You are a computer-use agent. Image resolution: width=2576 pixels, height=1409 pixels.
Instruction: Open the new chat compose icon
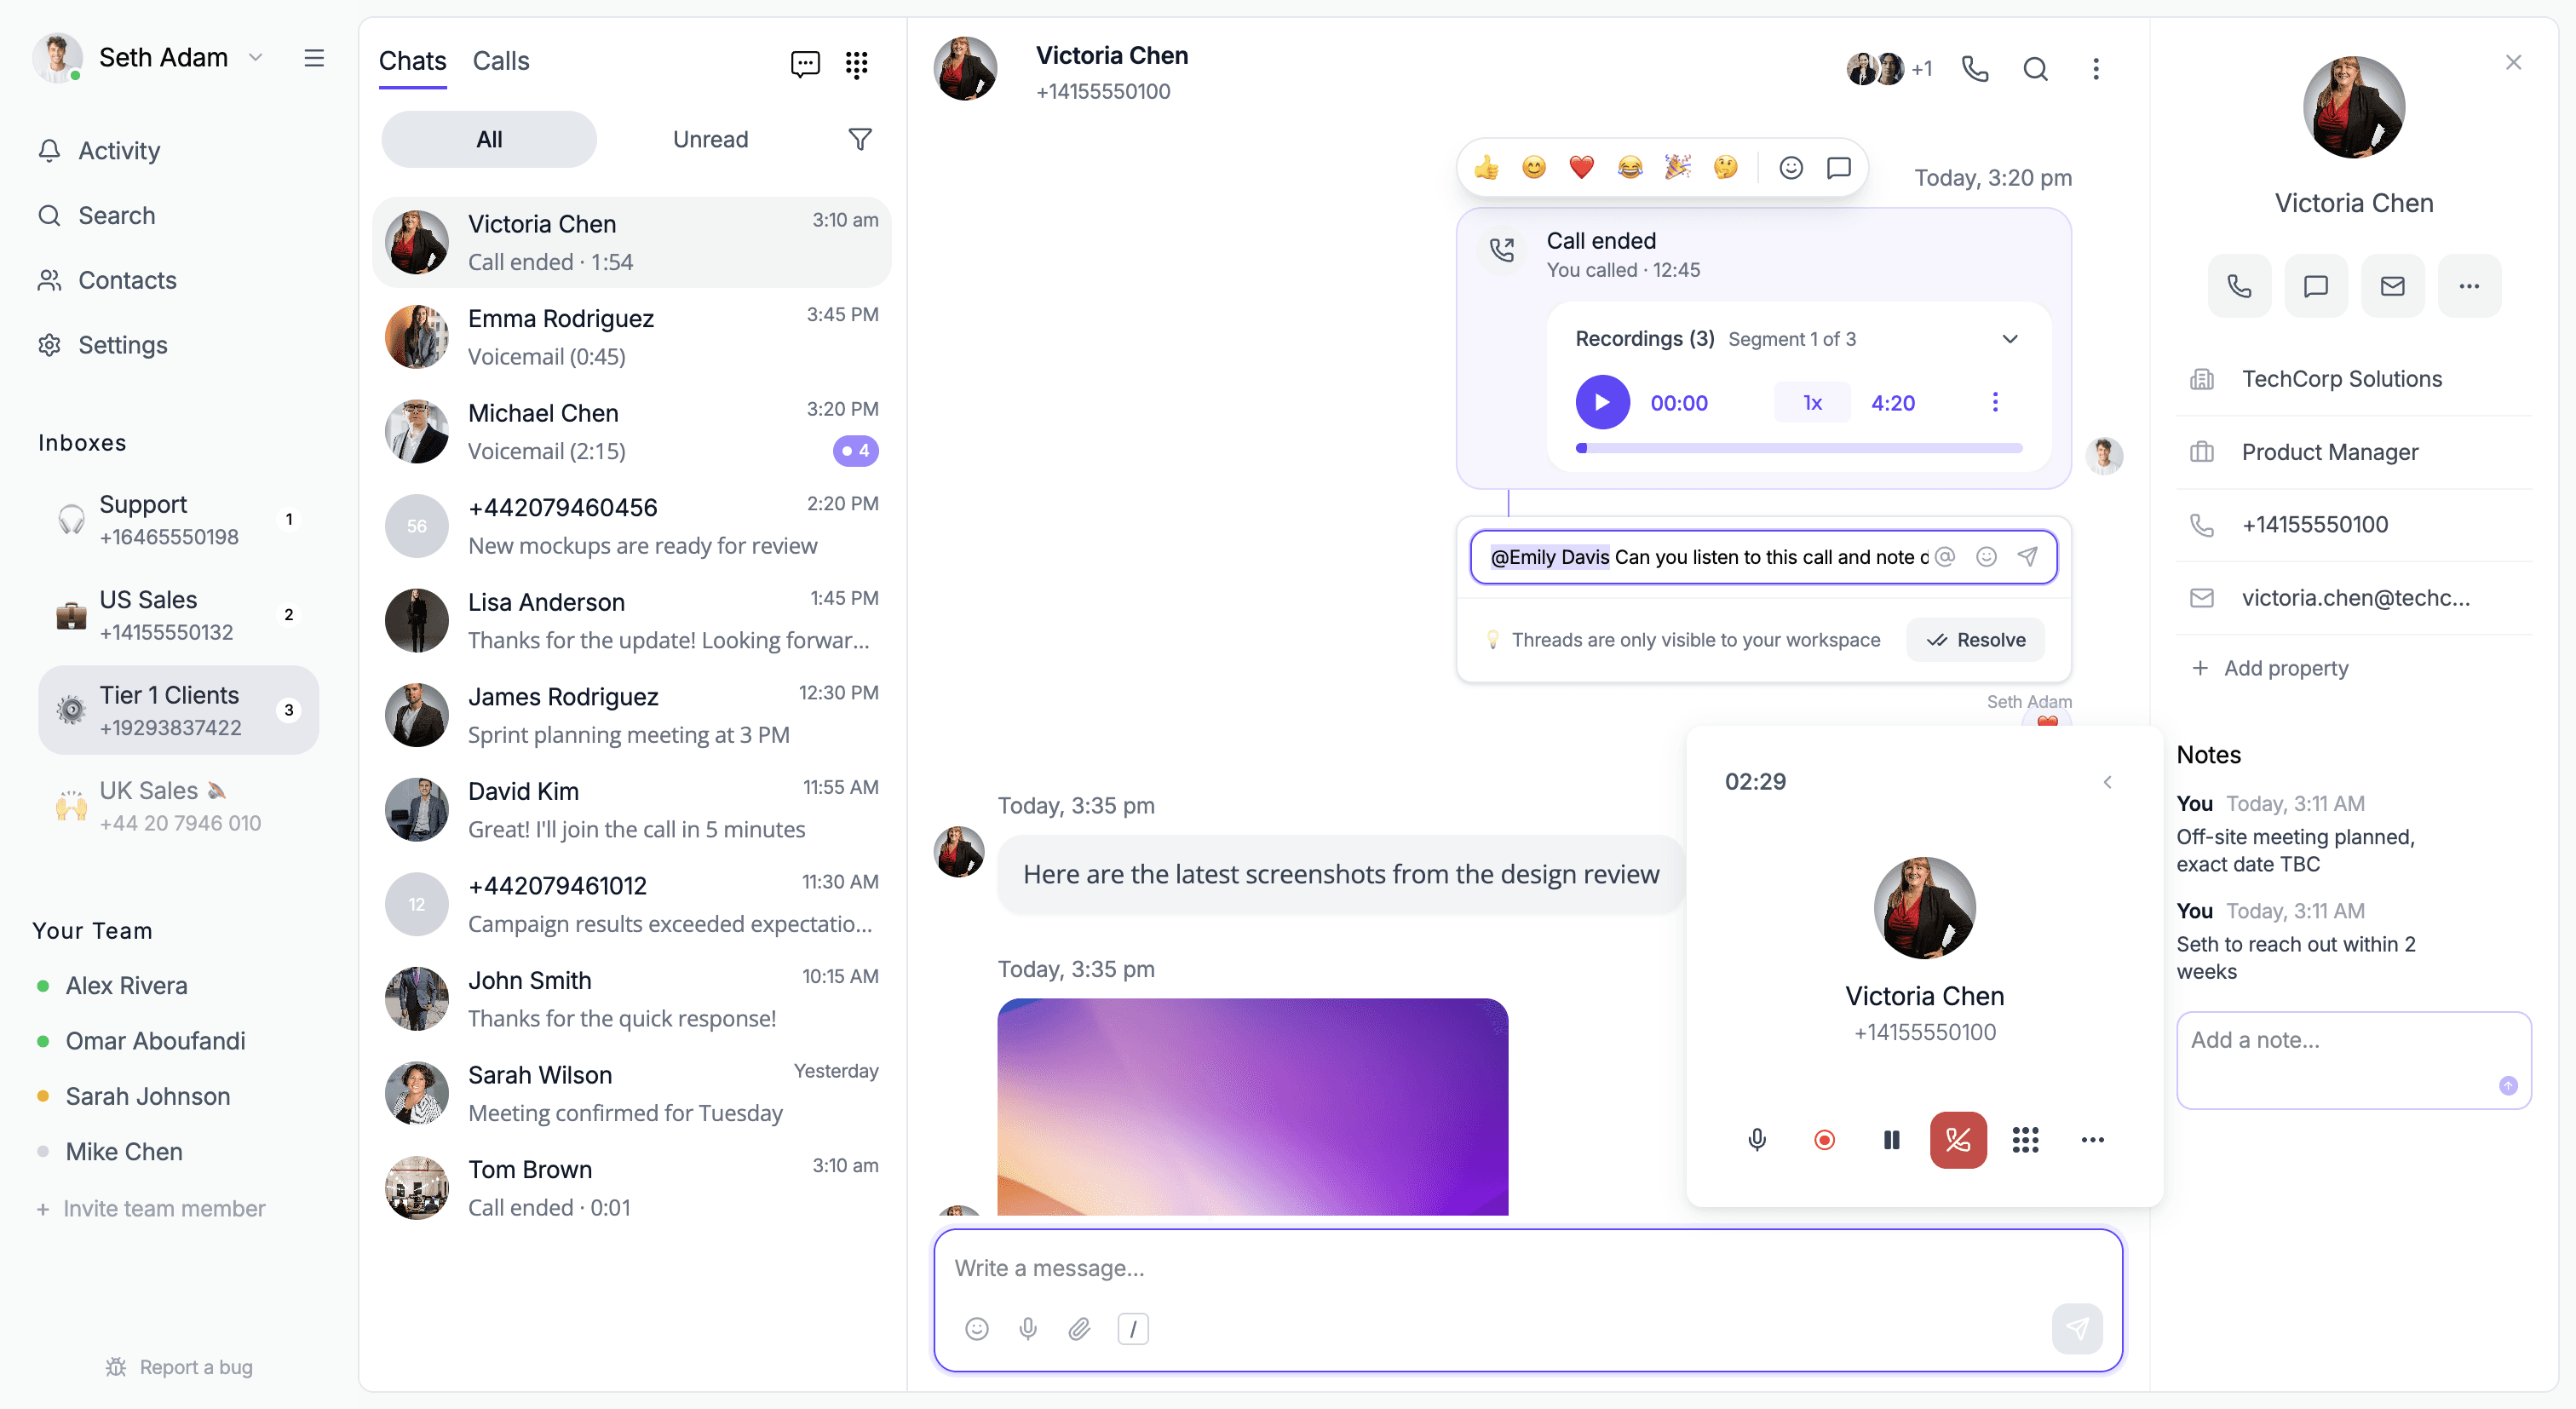[x=804, y=64]
